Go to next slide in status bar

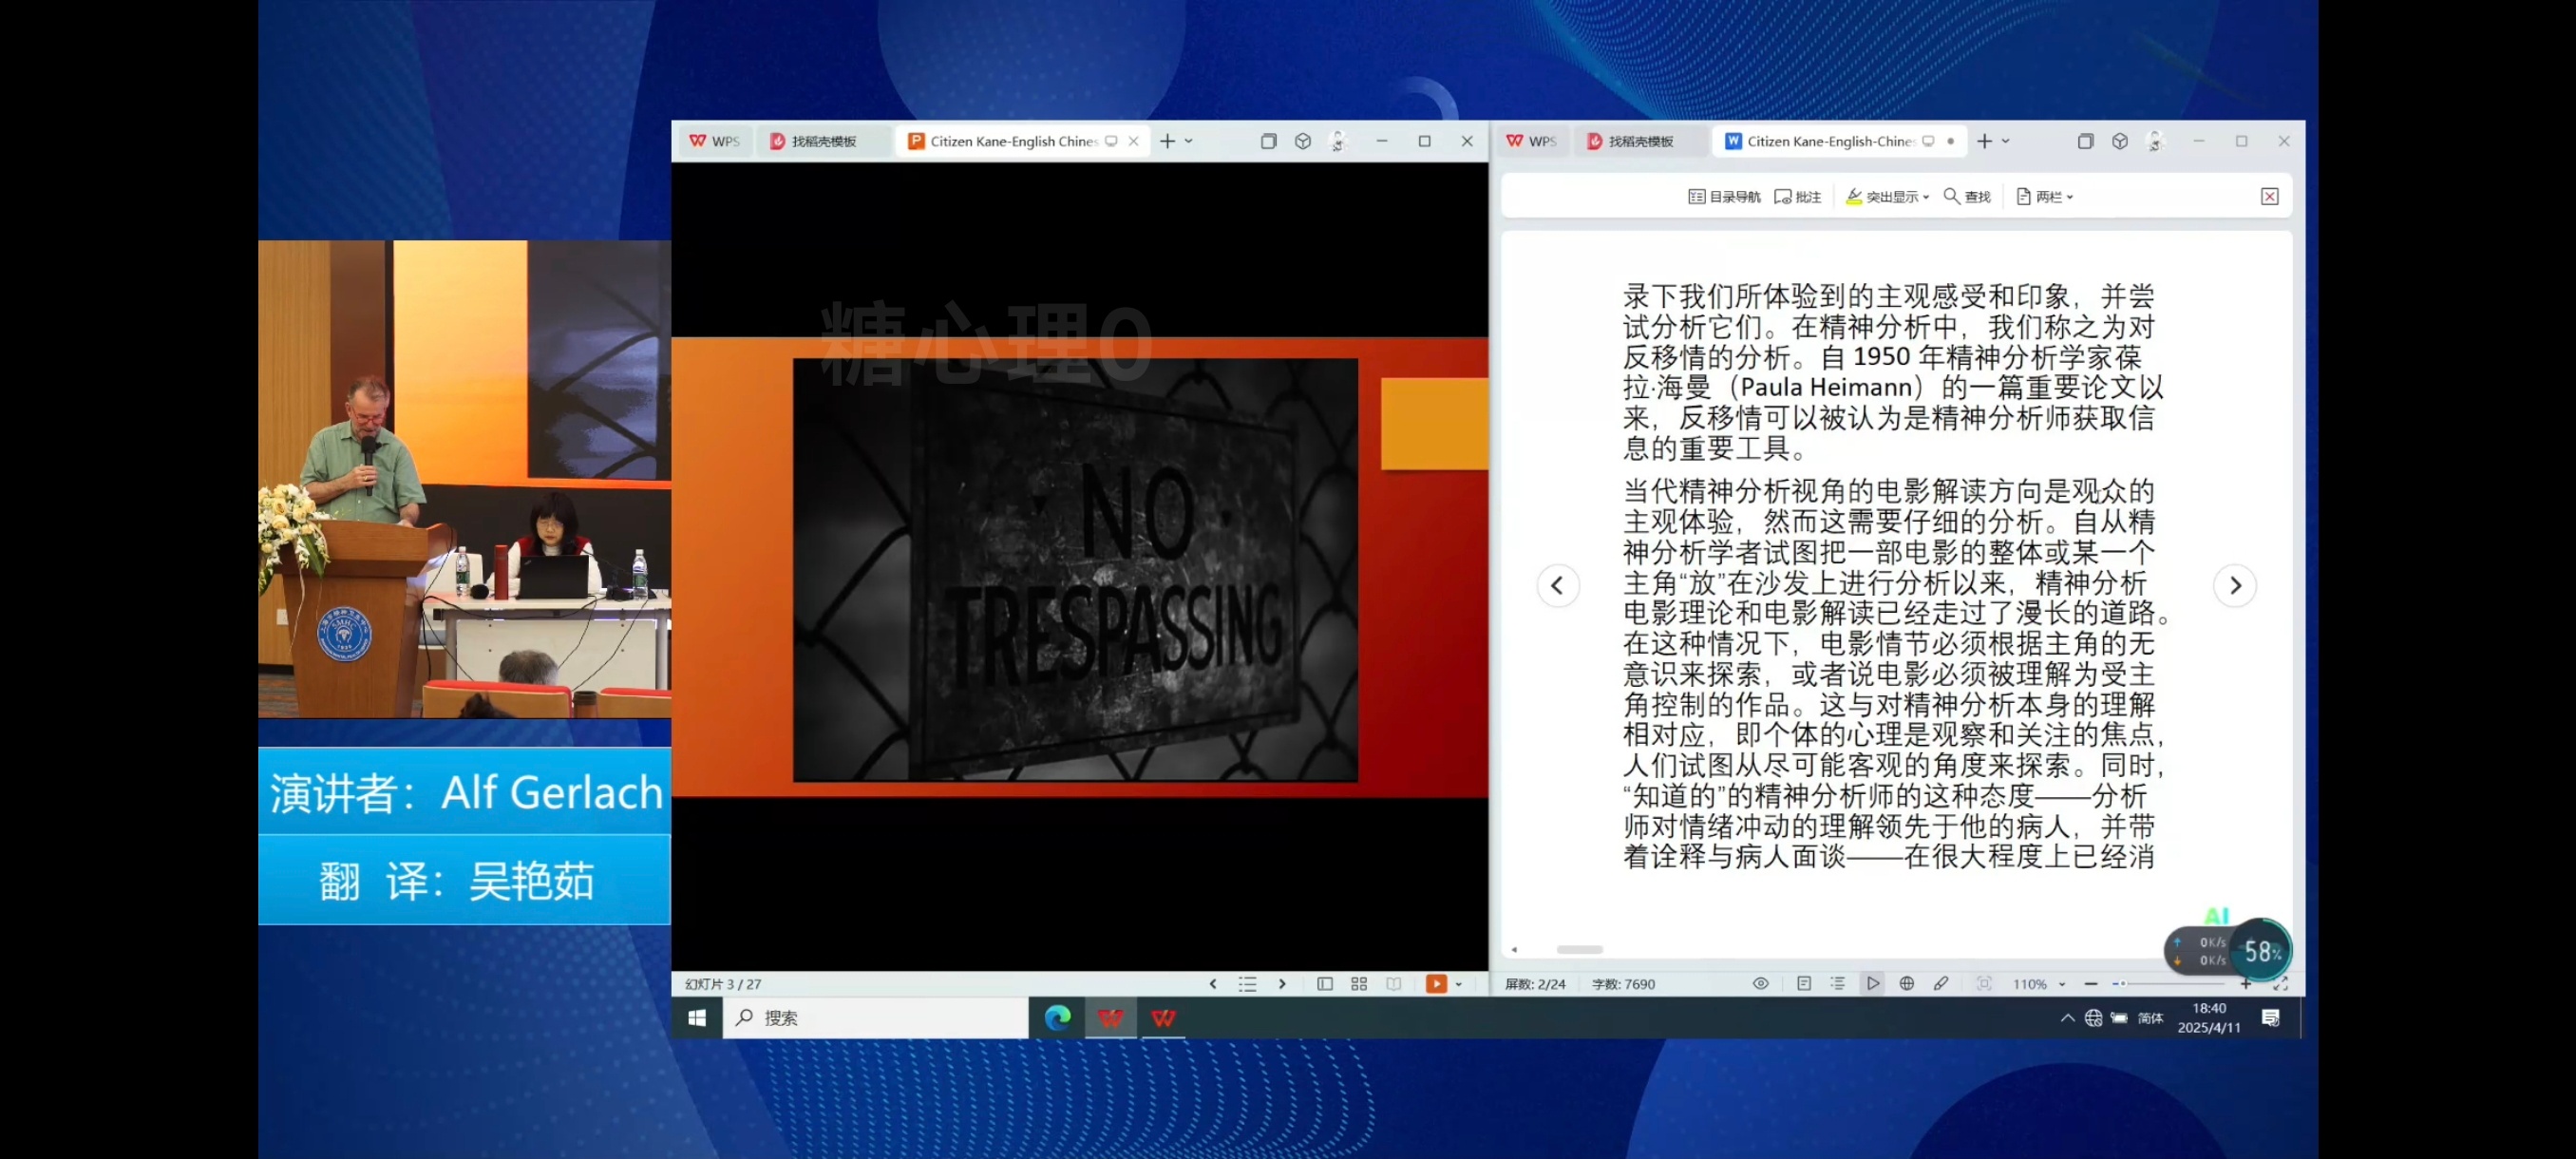click(1282, 984)
